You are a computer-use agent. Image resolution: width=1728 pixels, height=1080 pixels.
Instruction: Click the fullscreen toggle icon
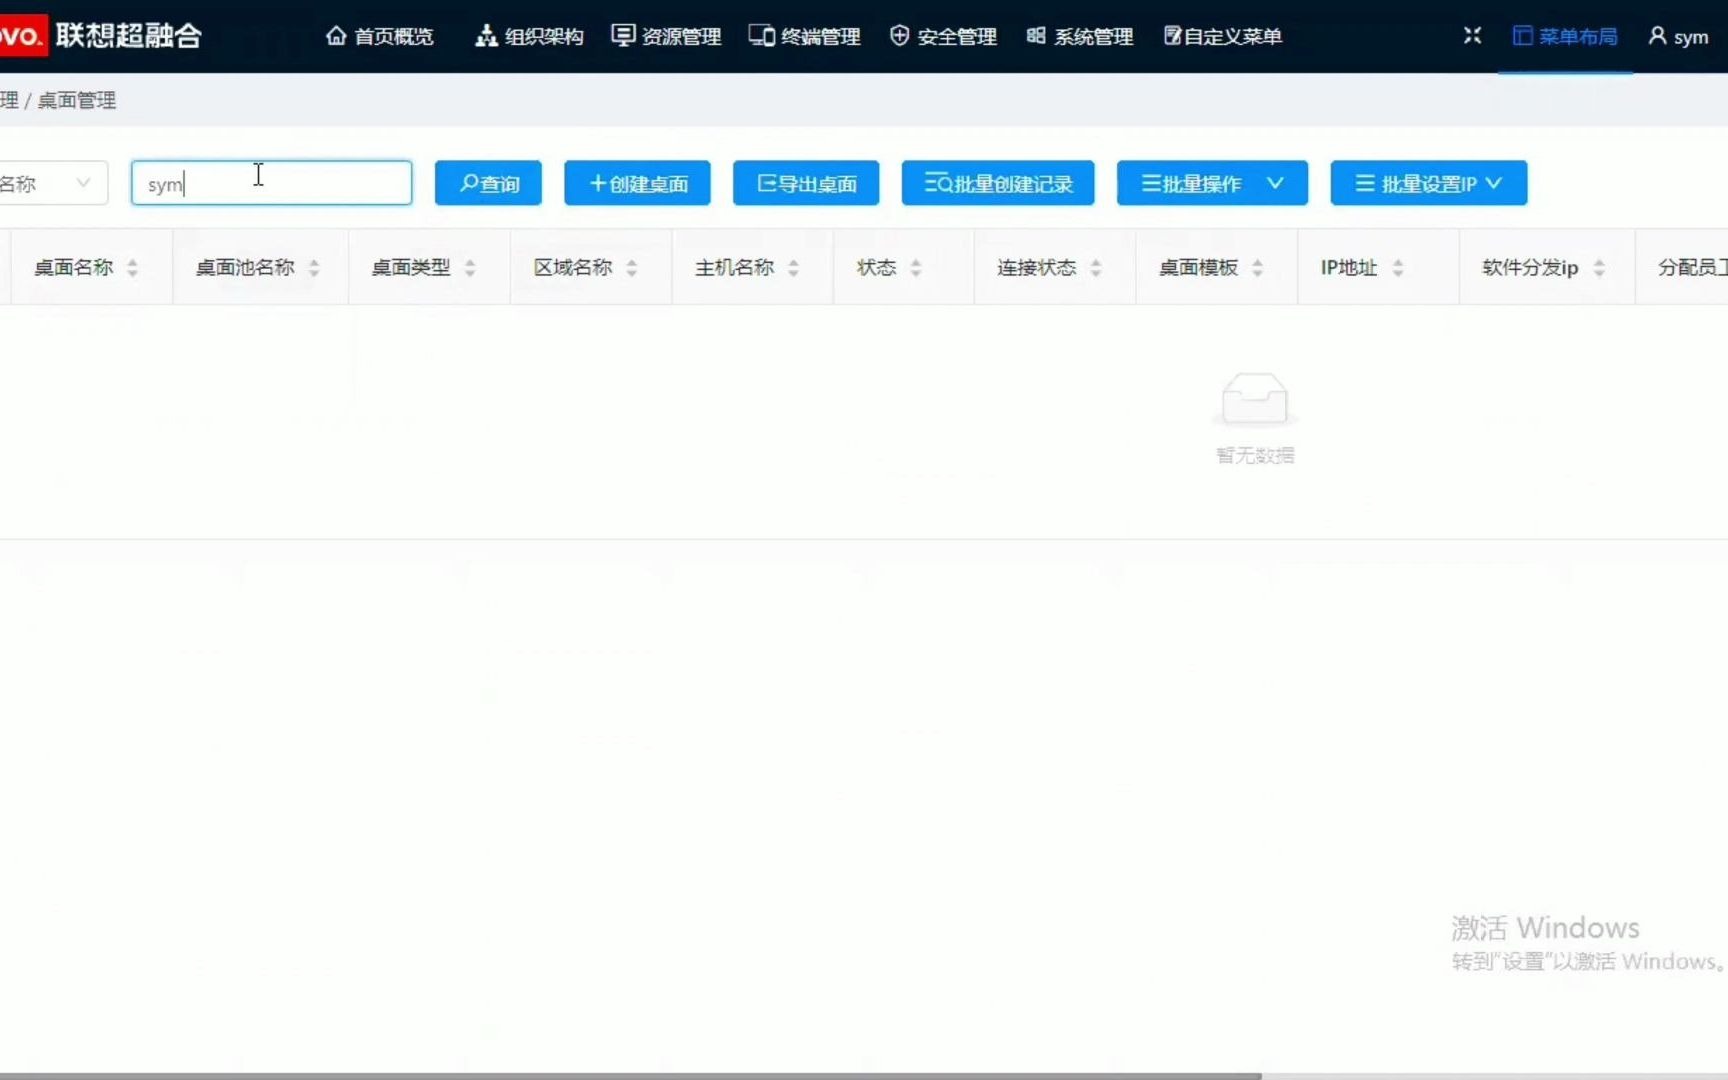pos(1472,36)
